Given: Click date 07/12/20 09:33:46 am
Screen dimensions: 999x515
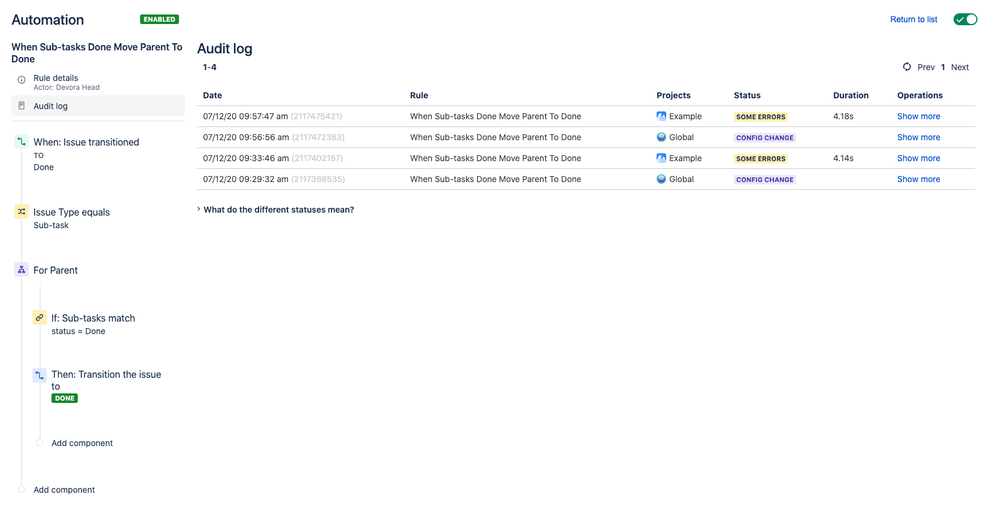Looking at the screenshot, I should point(245,158).
